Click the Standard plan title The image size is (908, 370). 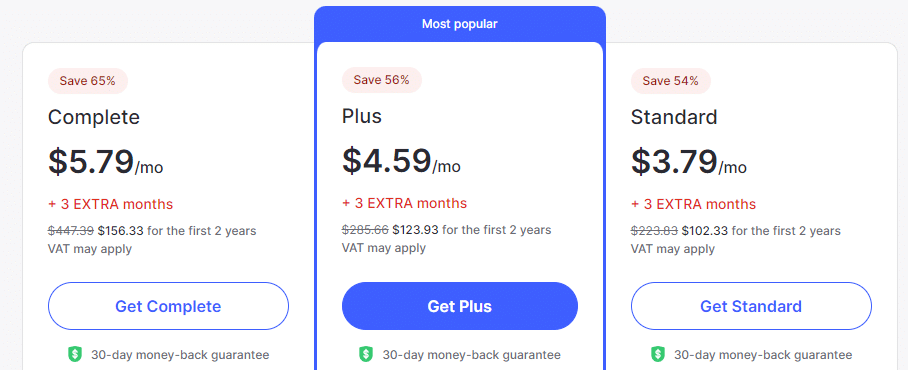tap(674, 118)
